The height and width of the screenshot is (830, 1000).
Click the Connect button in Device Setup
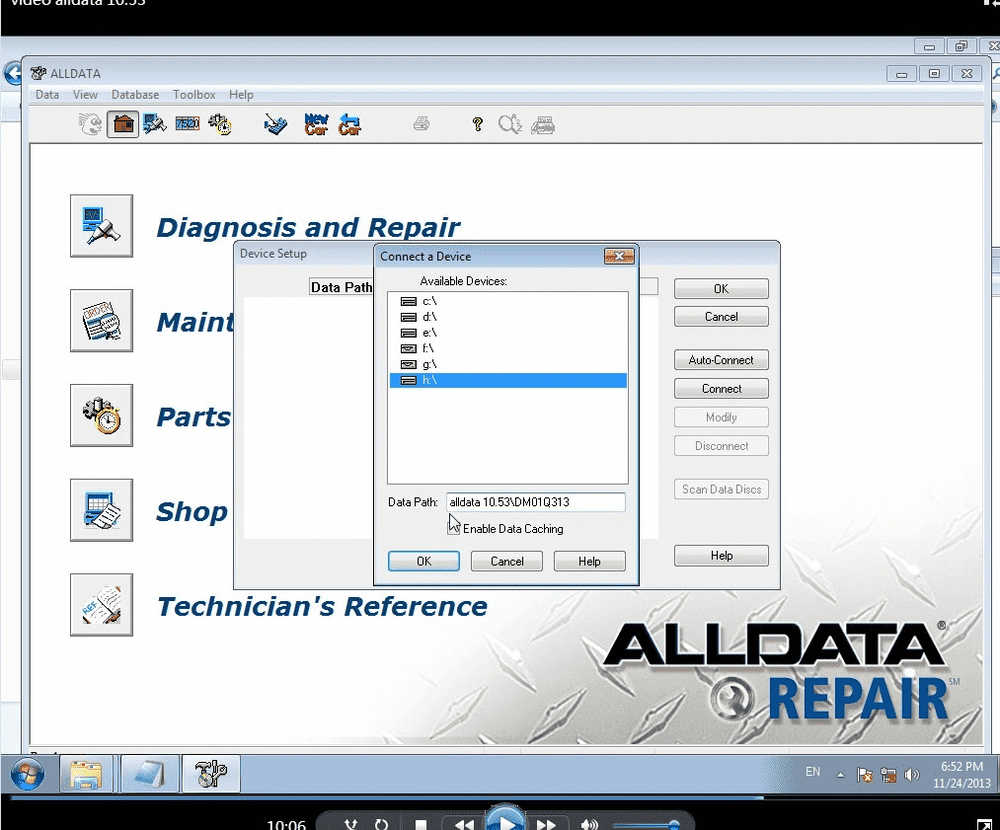point(721,389)
